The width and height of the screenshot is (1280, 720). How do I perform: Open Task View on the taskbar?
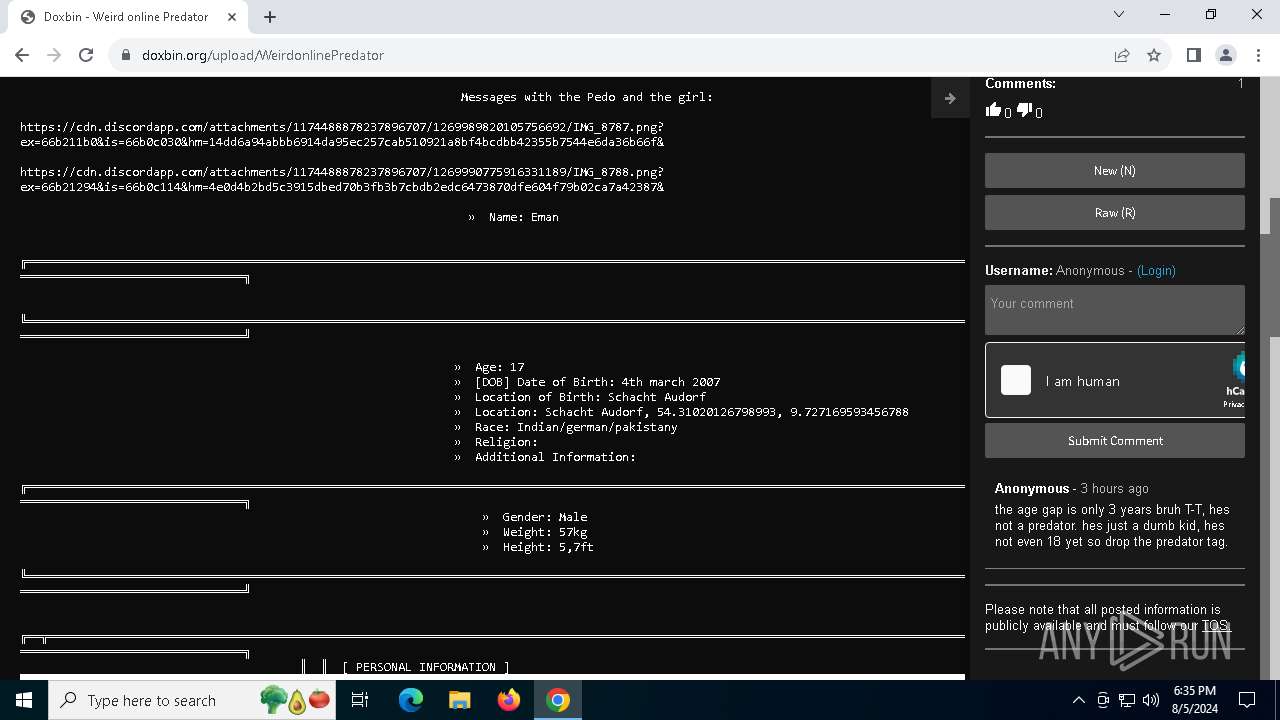point(360,700)
